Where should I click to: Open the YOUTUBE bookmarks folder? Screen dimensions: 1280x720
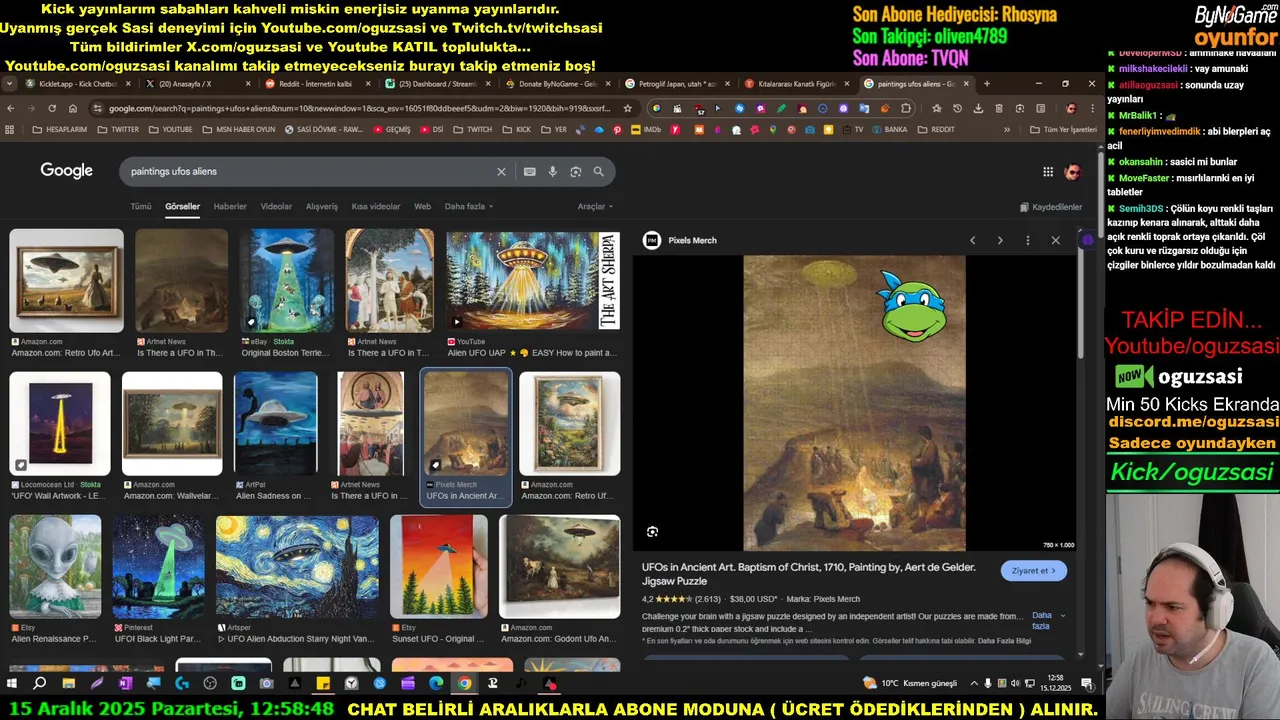tap(170, 130)
